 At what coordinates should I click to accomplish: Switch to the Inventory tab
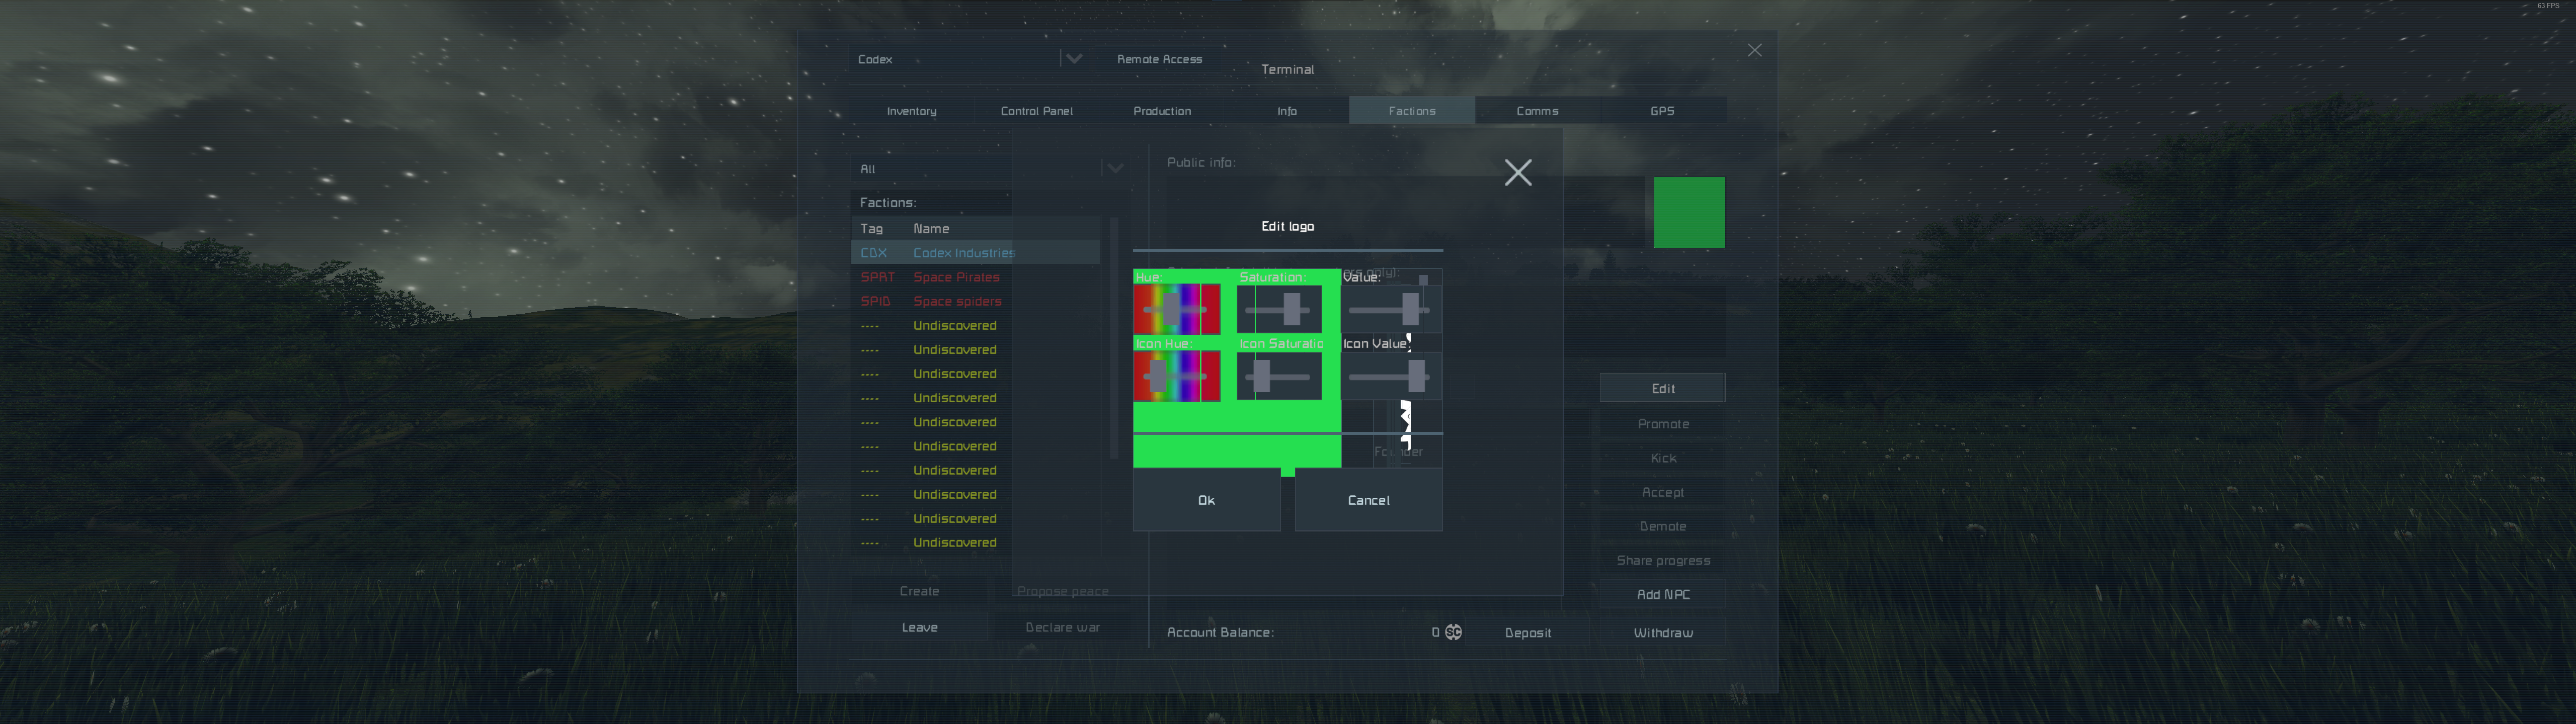pos(911,111)
